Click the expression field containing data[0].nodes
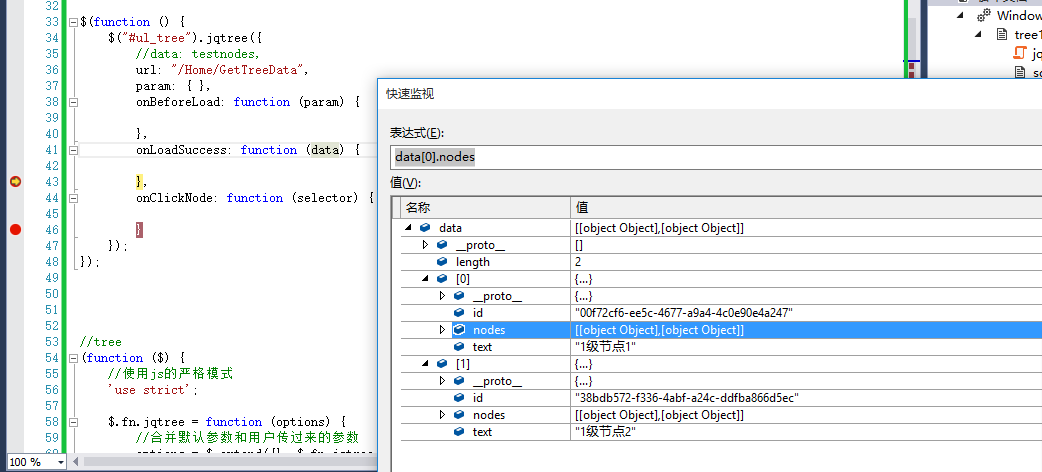The width and height of the screenshot is (1042, 472). [716, 158]
